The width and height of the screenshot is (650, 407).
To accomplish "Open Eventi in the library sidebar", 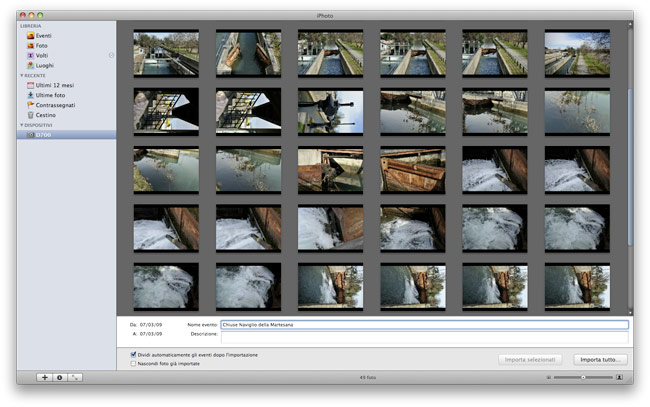I will (x=39, y=36).
